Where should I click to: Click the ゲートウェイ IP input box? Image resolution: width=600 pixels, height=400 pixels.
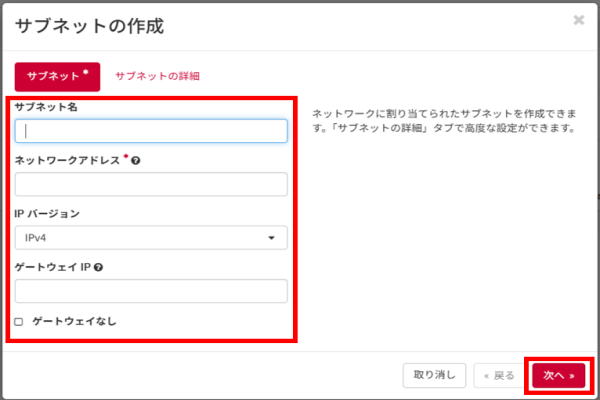(x=151, y=291)
